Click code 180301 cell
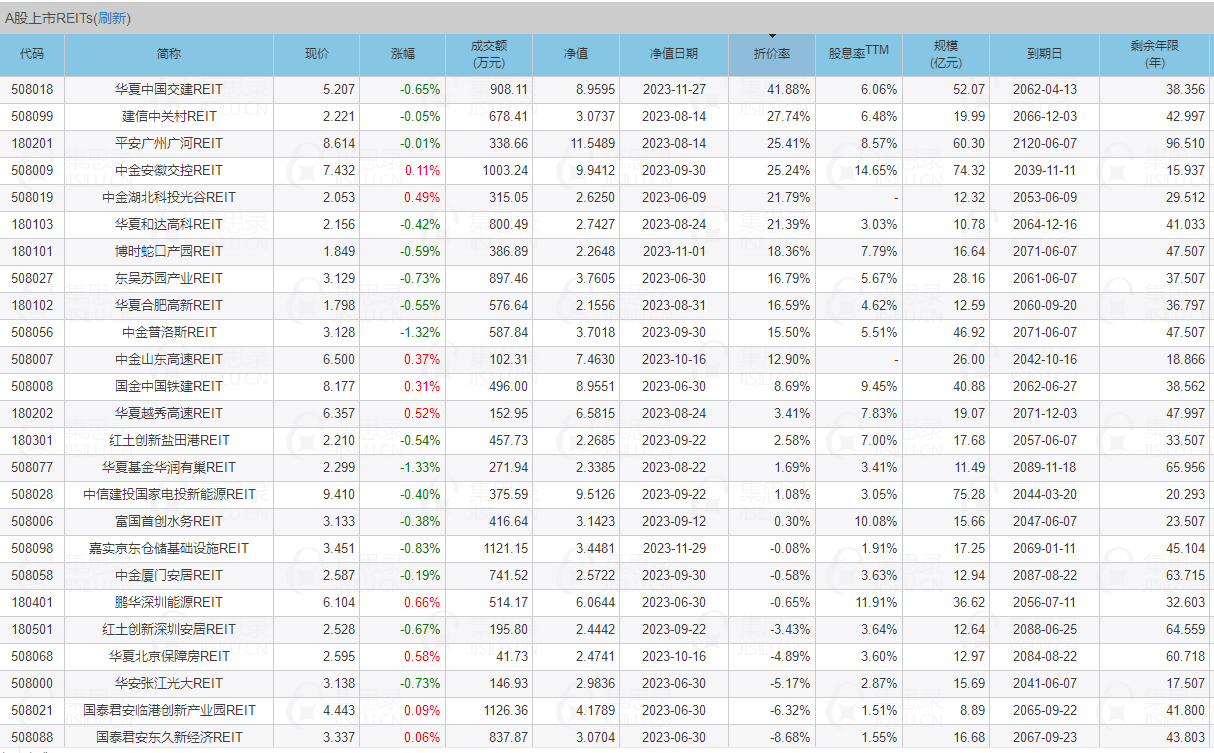The image size is (1214, 753). point(32,440)
